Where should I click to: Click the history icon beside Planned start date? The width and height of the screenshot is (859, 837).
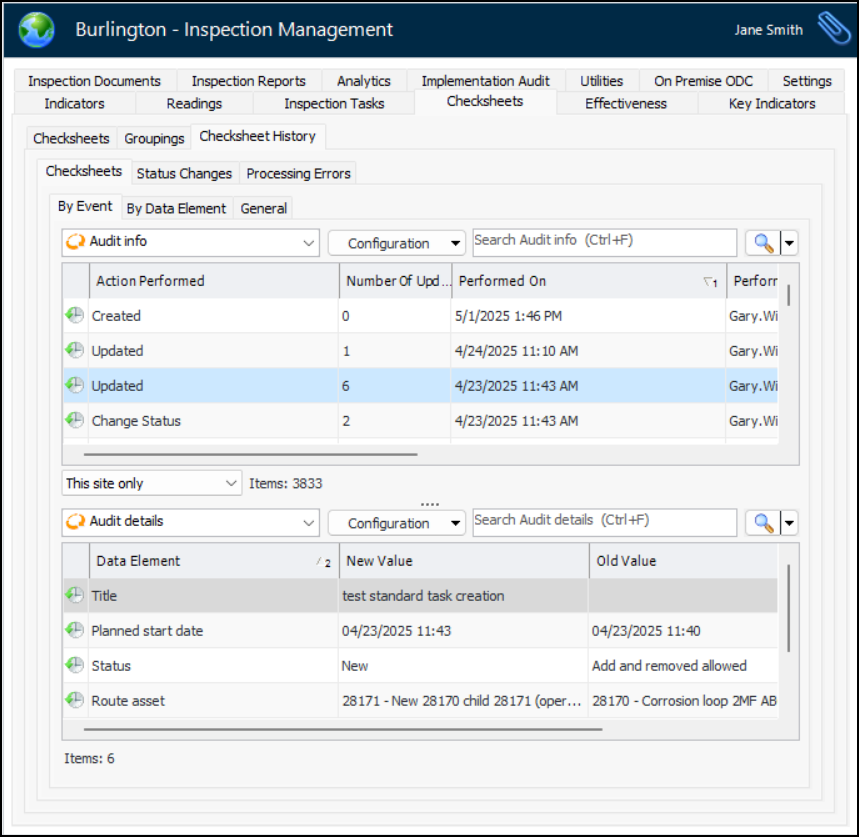pyautogui.click(x=75, y=631)
